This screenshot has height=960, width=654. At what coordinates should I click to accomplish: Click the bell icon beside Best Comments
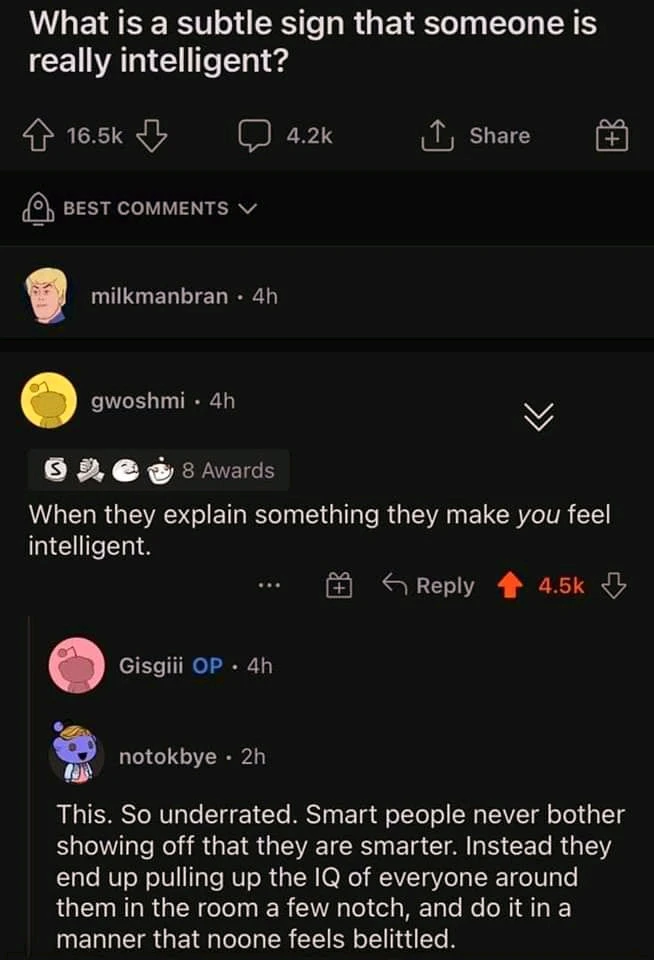(x=40, y=208)
